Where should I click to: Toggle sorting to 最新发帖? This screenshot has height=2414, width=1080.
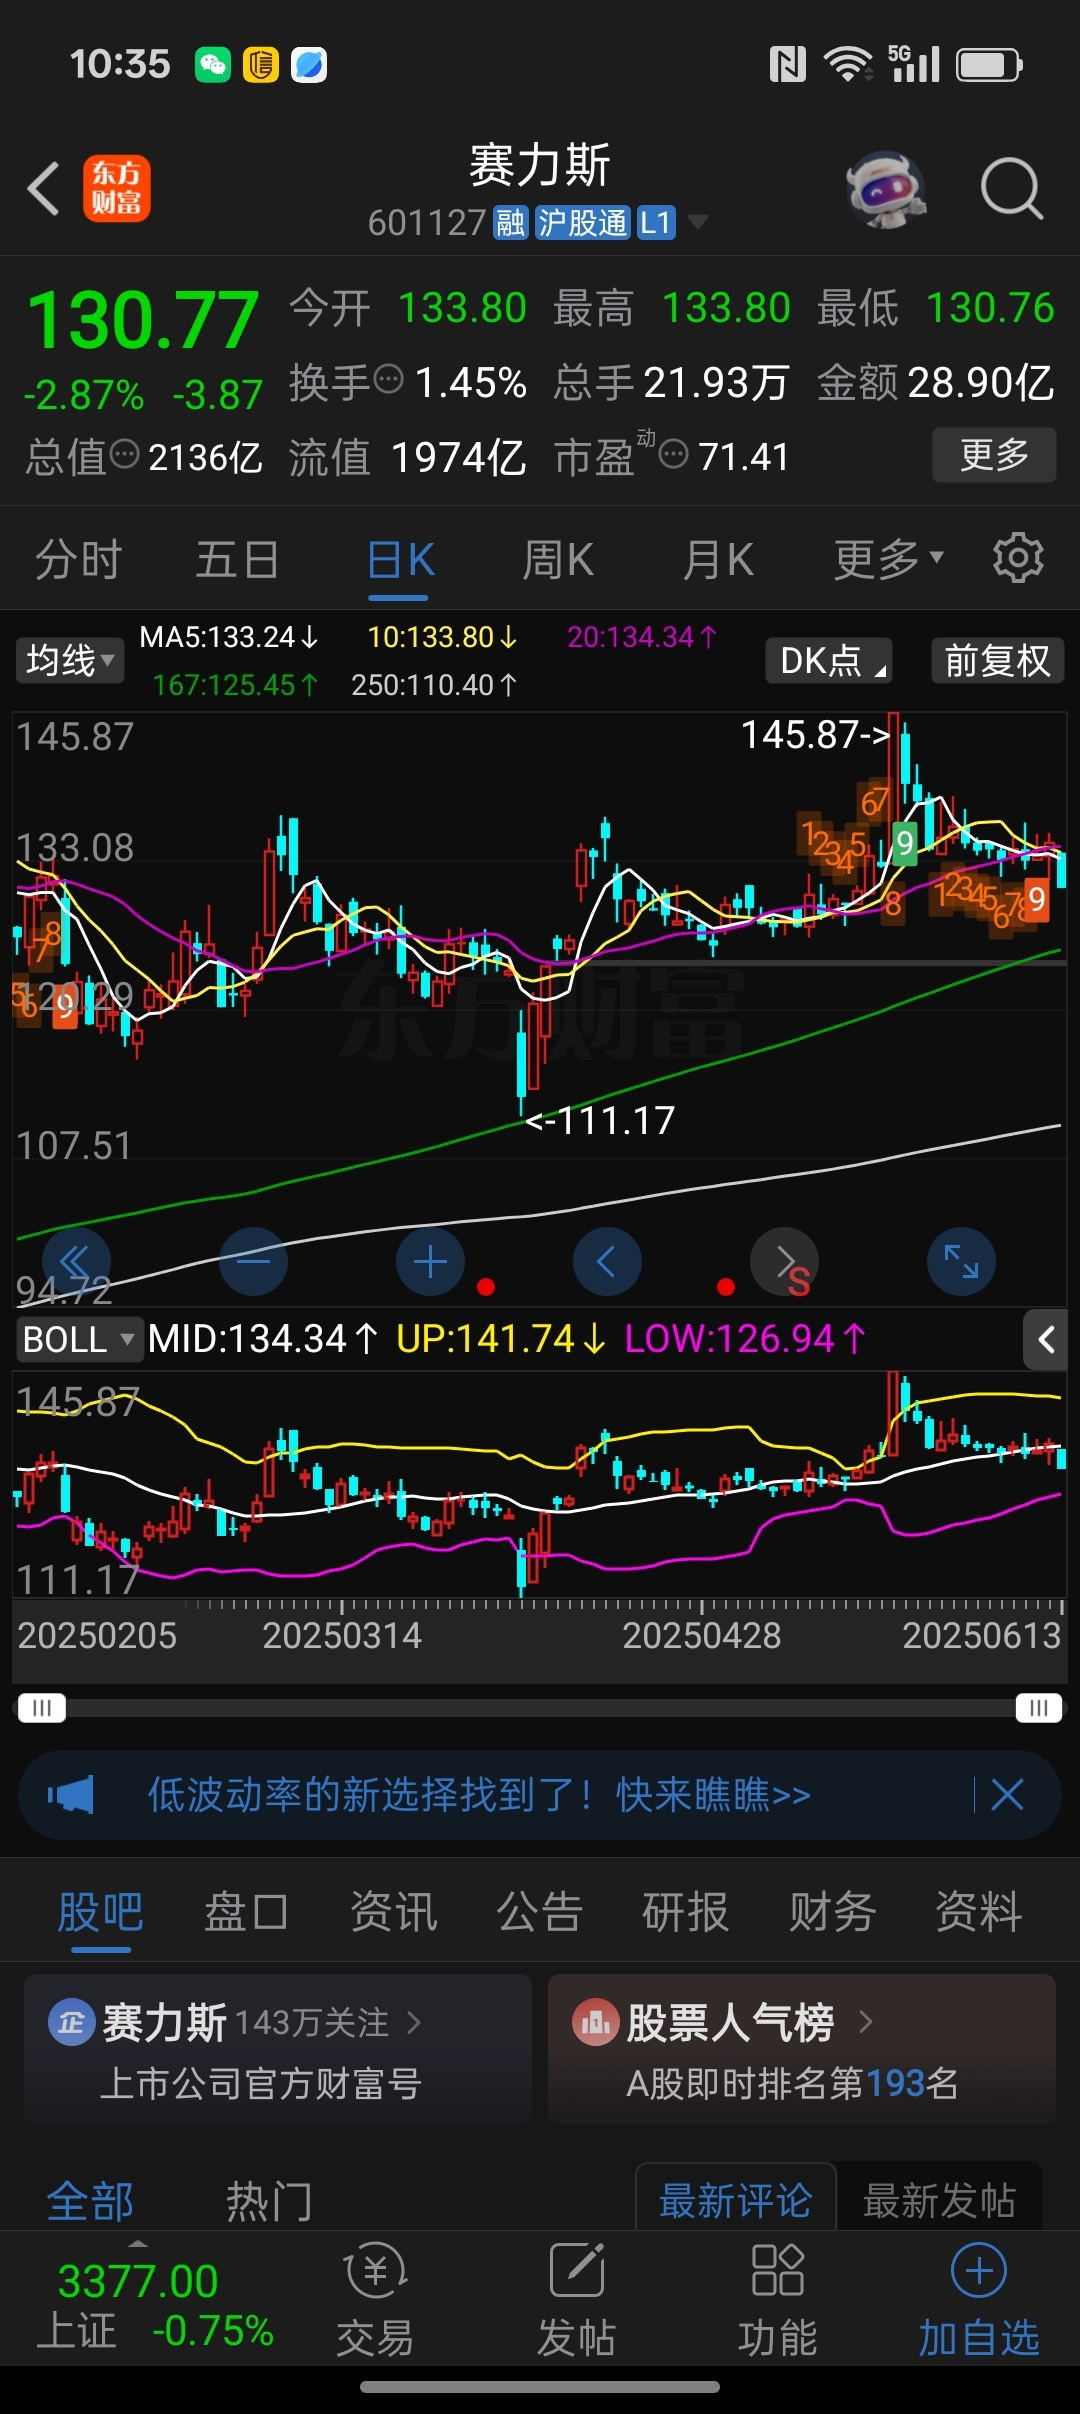pos(939,2201)
